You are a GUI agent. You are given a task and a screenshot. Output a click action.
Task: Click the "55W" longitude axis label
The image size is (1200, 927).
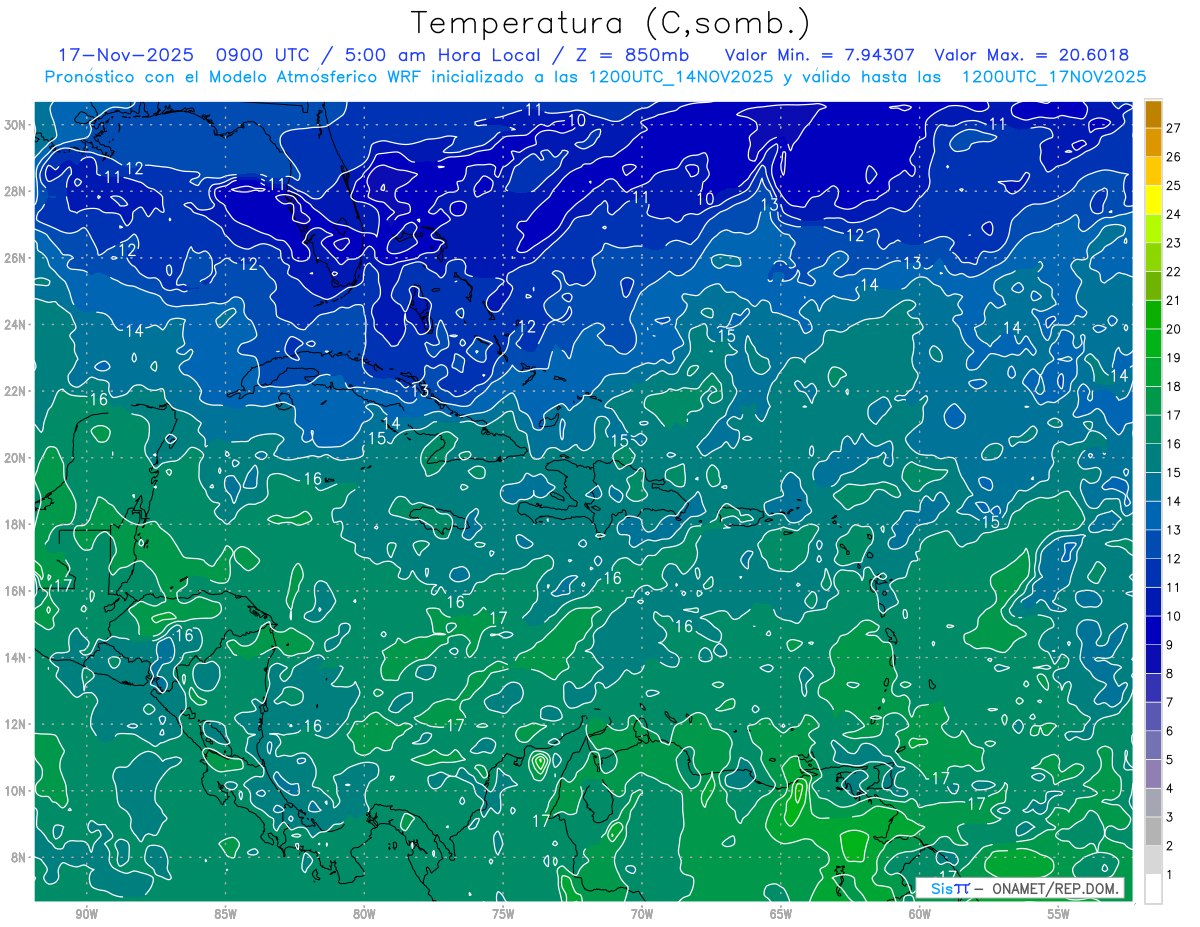pos(1059,914)
